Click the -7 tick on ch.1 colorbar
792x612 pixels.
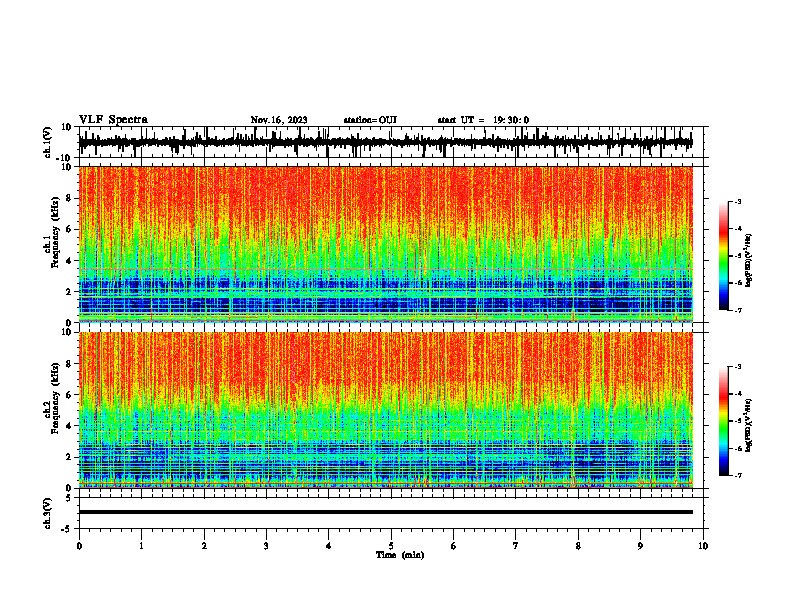pos(737,310)
